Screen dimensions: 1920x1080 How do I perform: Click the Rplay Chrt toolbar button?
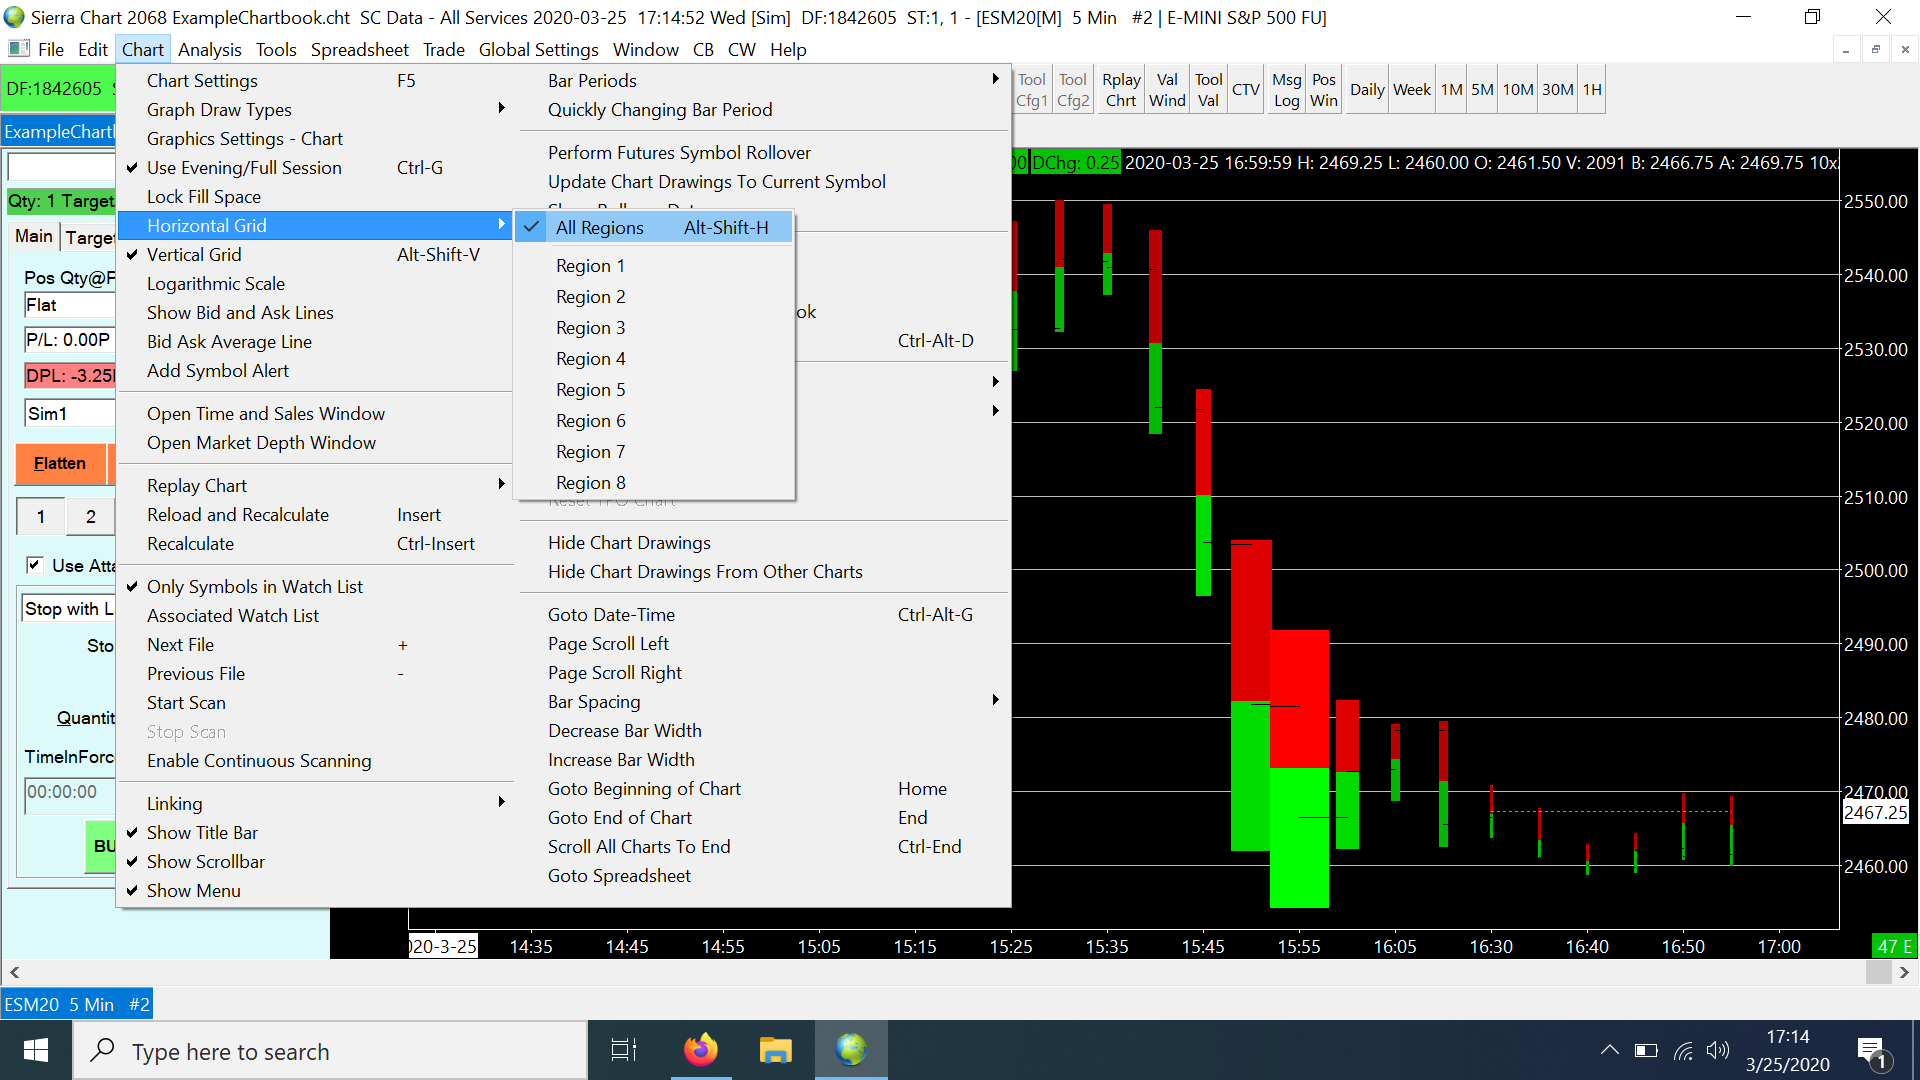(1121, 90)
